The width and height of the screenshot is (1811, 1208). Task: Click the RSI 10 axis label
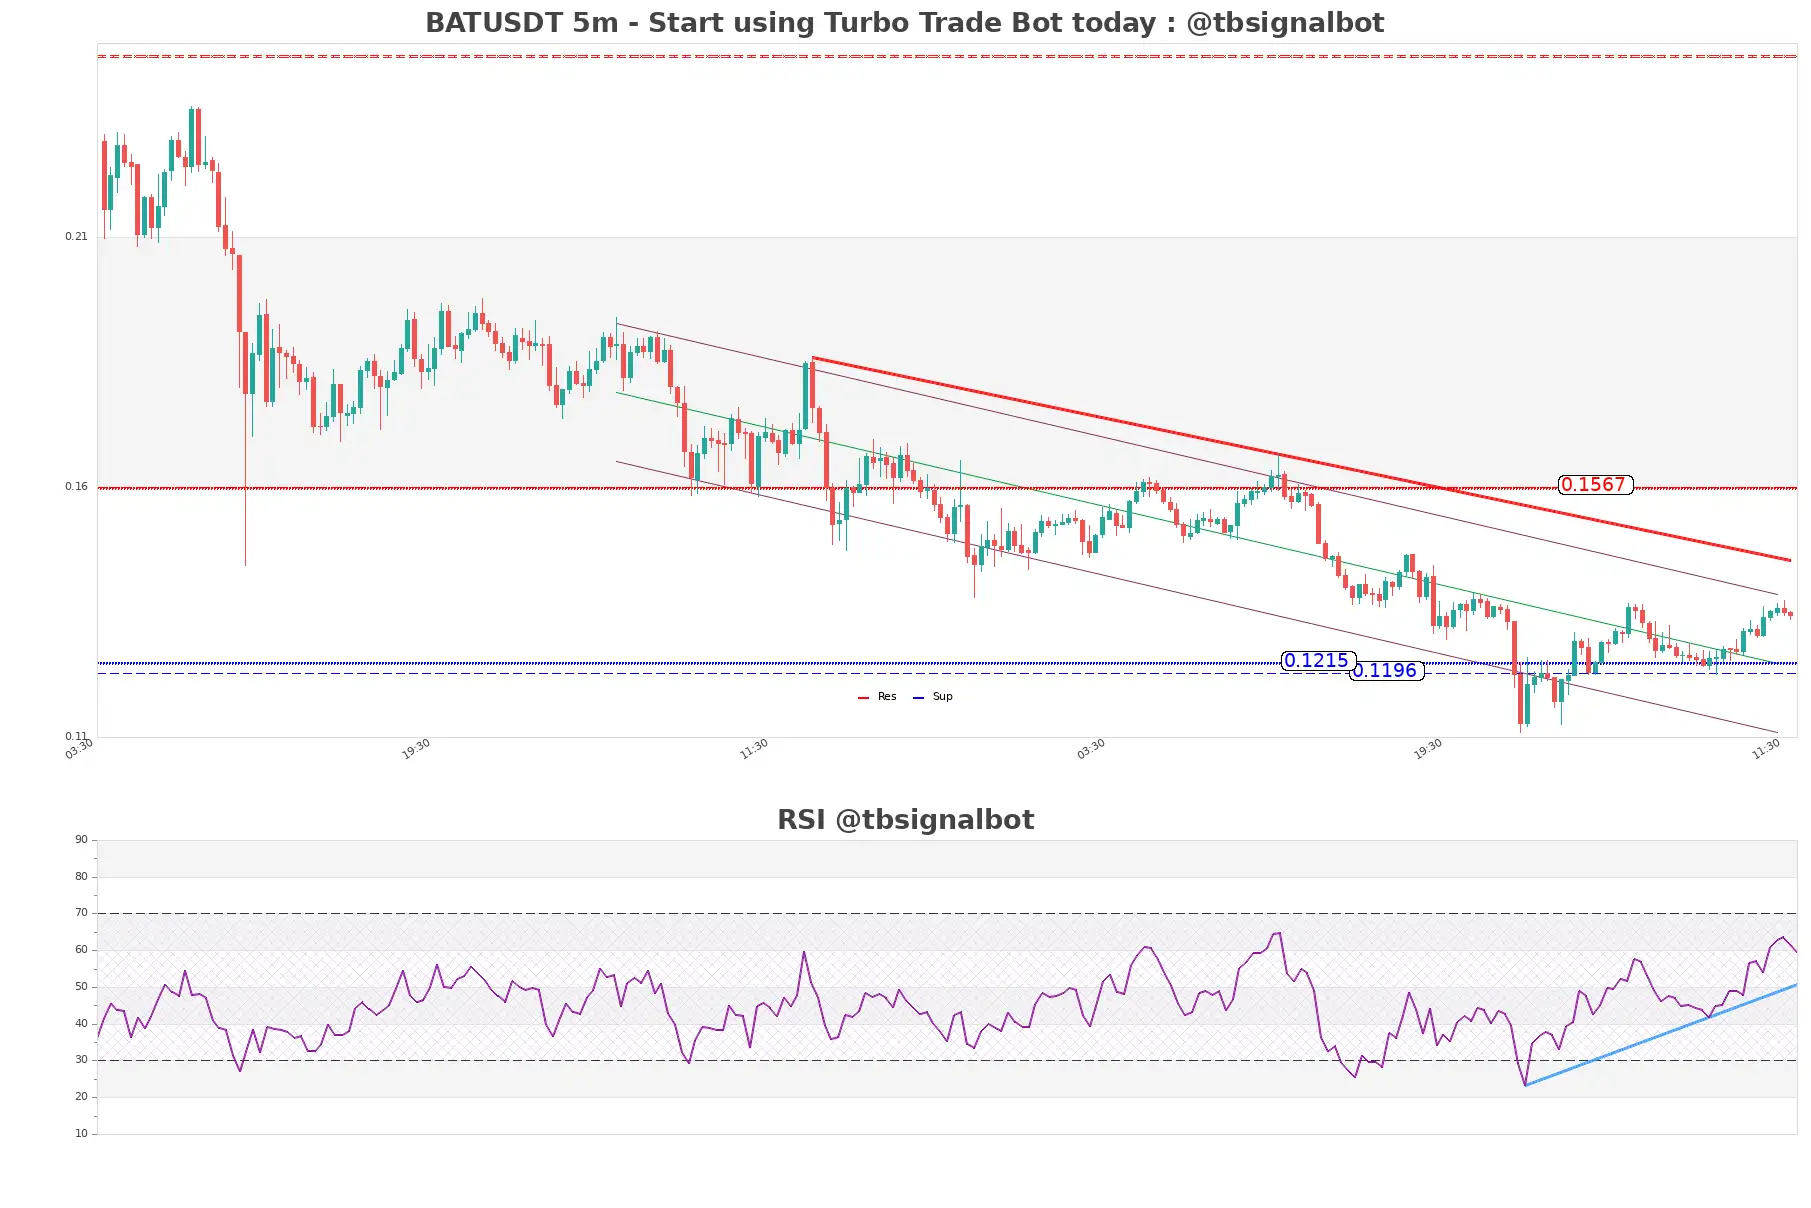[x=81, y=1134]
